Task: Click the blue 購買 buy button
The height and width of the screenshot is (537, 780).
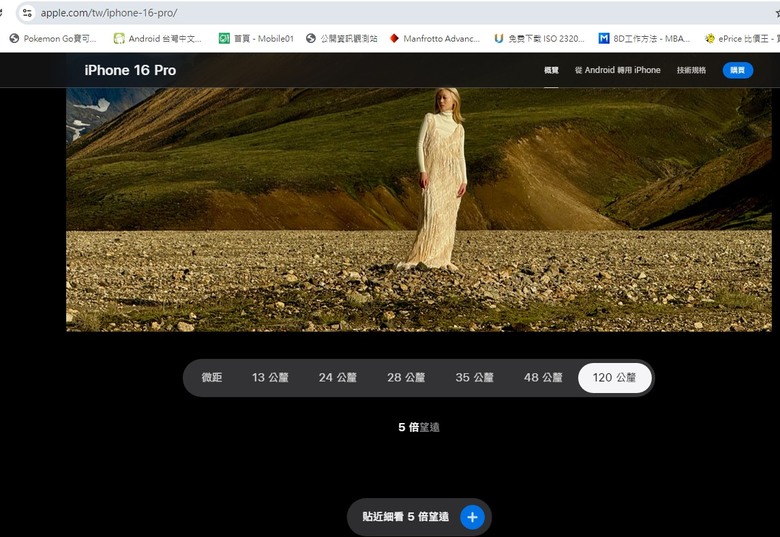Action: tap(738, 70)
